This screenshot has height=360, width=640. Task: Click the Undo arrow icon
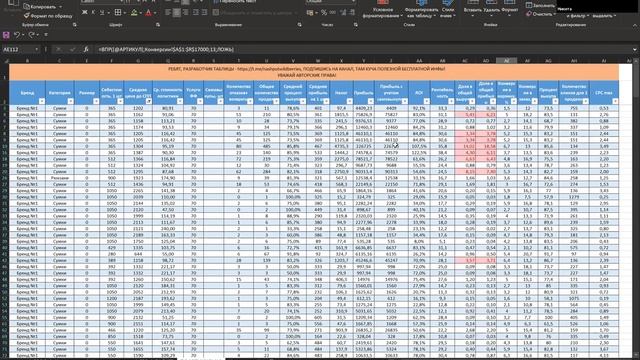(x=17, y=35)
